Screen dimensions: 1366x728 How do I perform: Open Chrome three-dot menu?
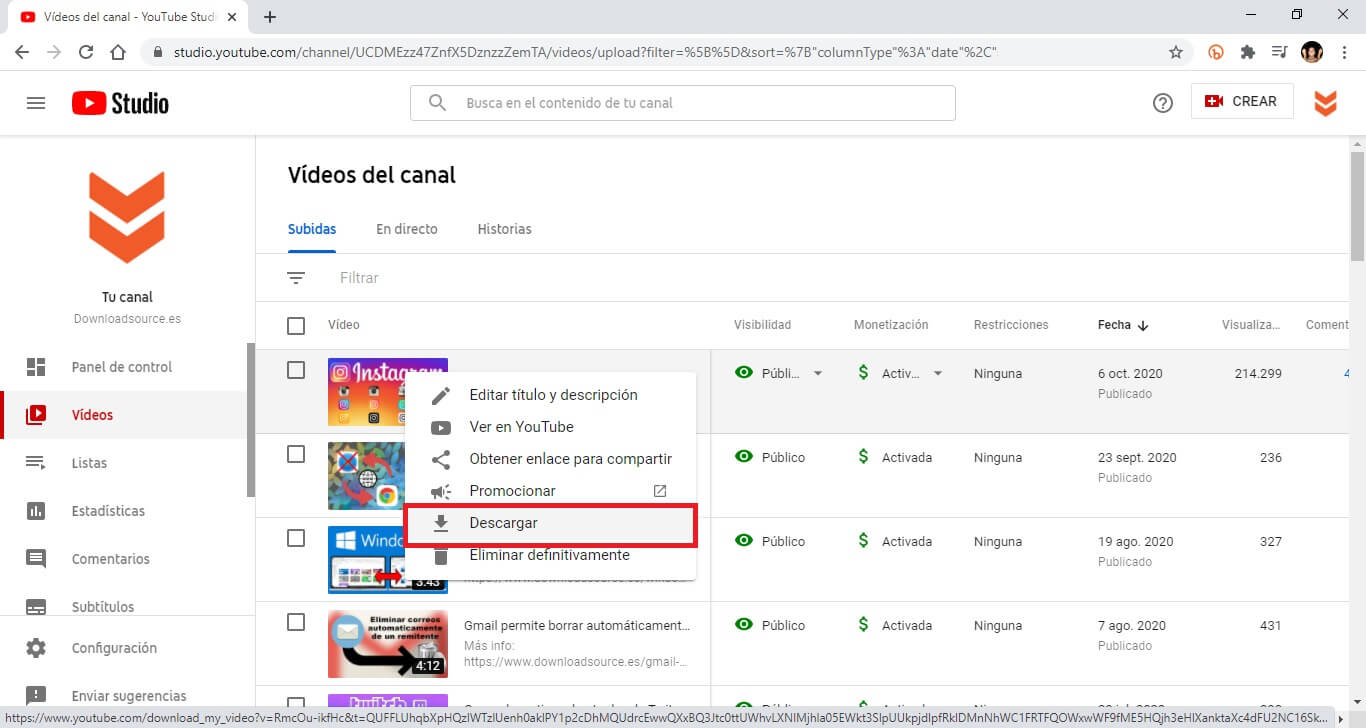click(1344, 52)
